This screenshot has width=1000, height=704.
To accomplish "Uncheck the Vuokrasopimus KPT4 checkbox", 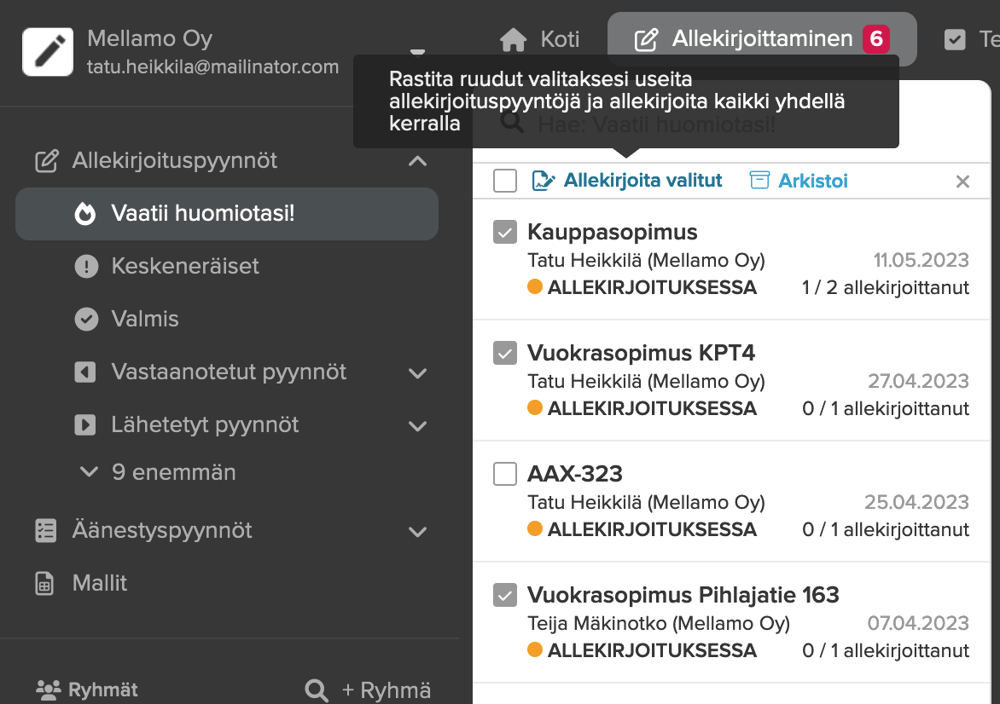I will (505, 353).
